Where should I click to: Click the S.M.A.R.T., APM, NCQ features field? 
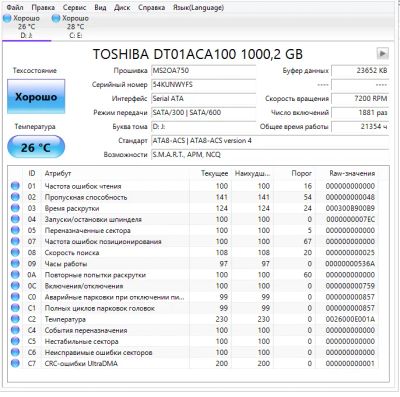tap(270, 155)
